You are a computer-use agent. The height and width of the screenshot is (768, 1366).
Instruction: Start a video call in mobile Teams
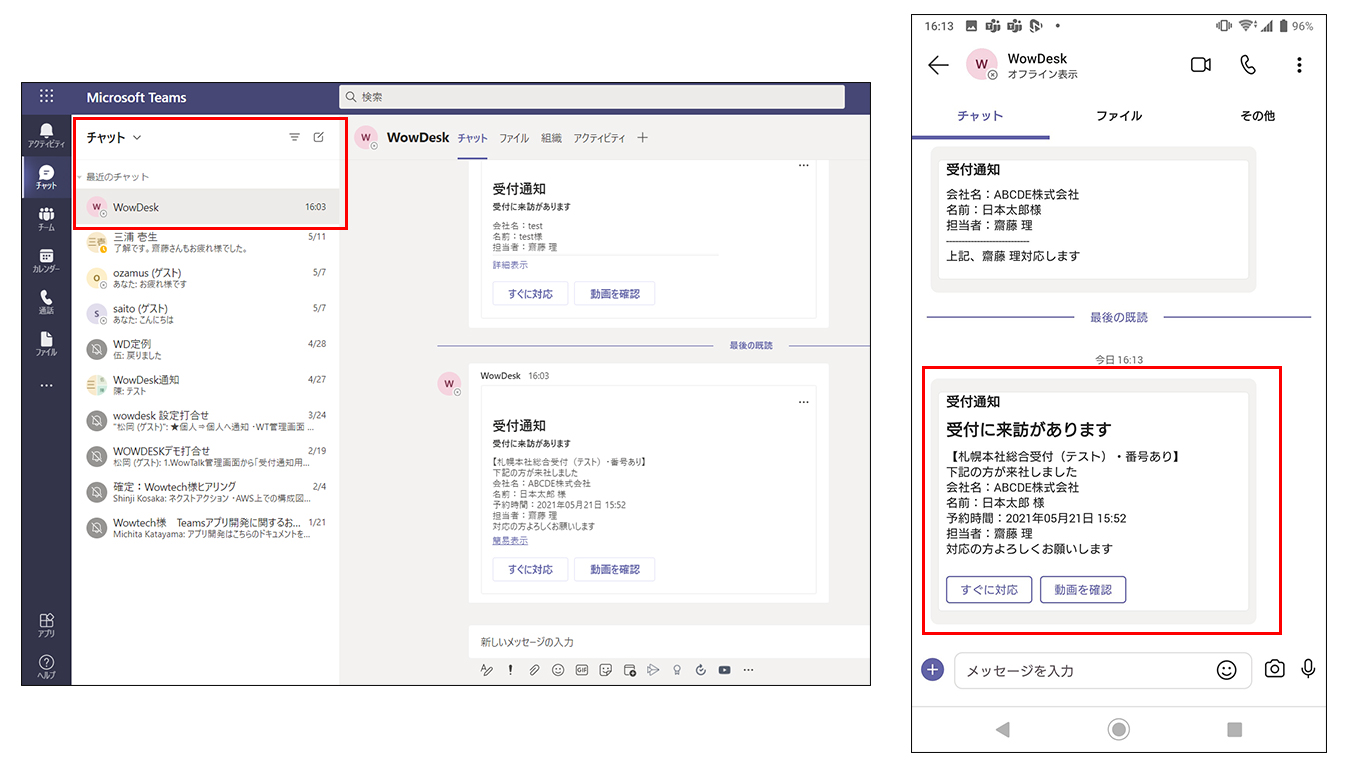click(x=1201, y=65)
